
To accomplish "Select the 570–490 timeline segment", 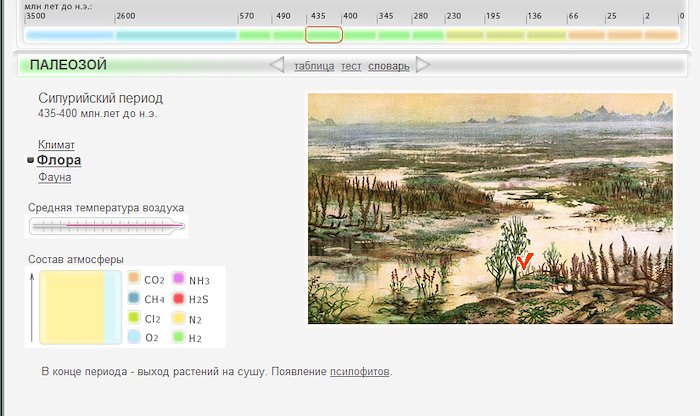I will [x=255, y=35].
